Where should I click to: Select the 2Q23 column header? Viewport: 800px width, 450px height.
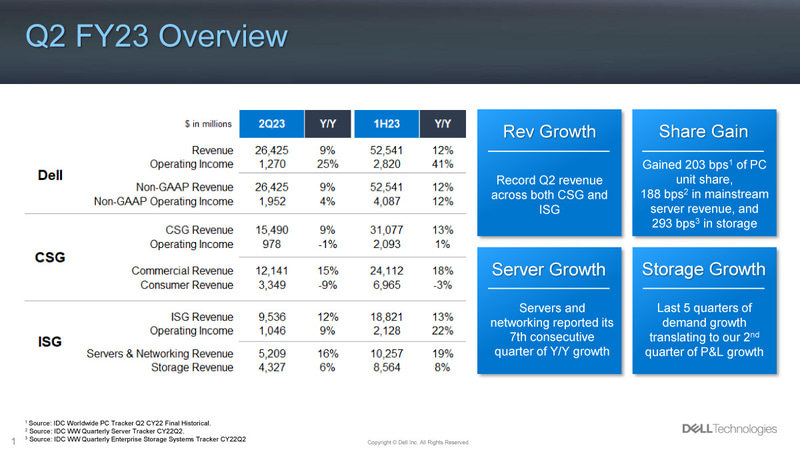[x=272, y=124]
